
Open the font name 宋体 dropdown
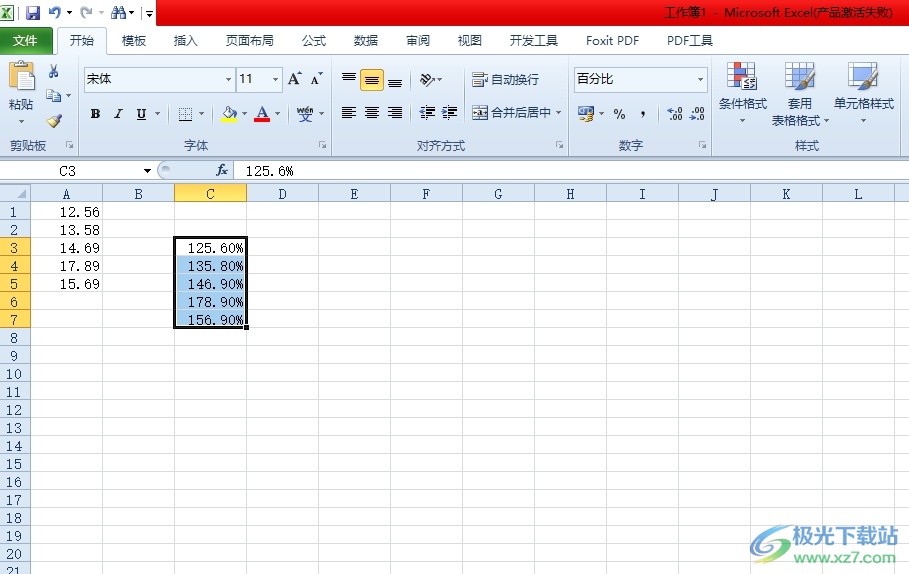click(228, 79)
